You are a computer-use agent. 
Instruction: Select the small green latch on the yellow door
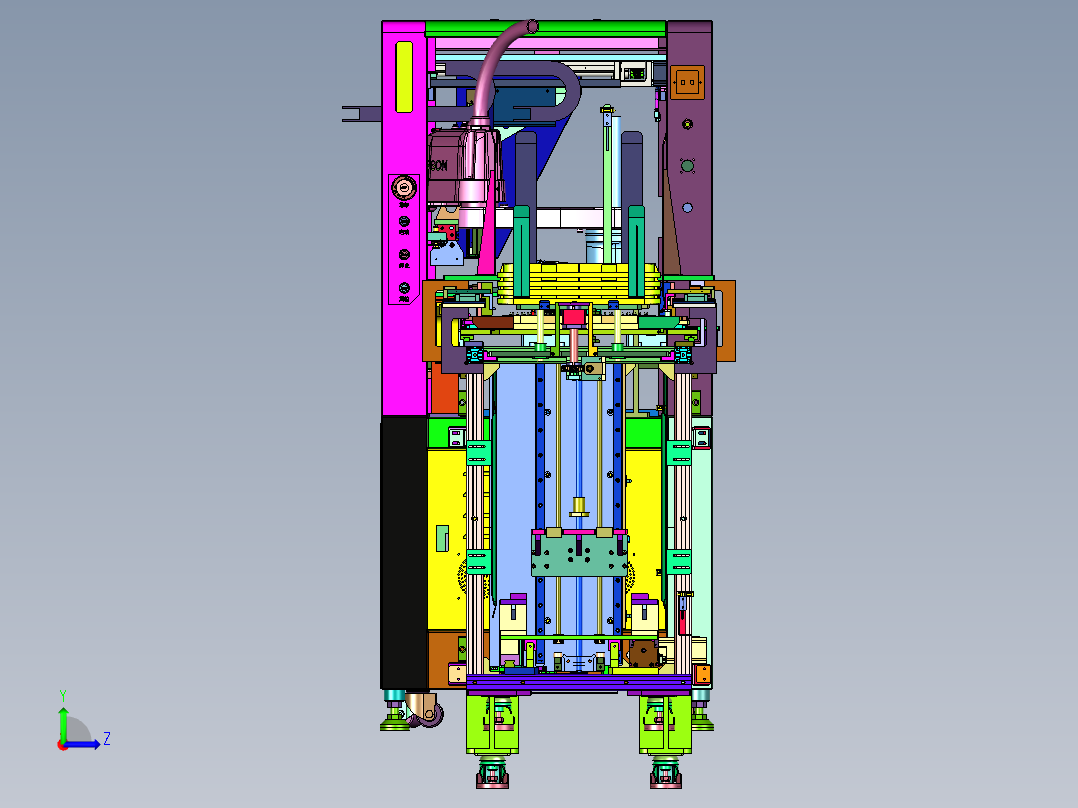point(442,538)
